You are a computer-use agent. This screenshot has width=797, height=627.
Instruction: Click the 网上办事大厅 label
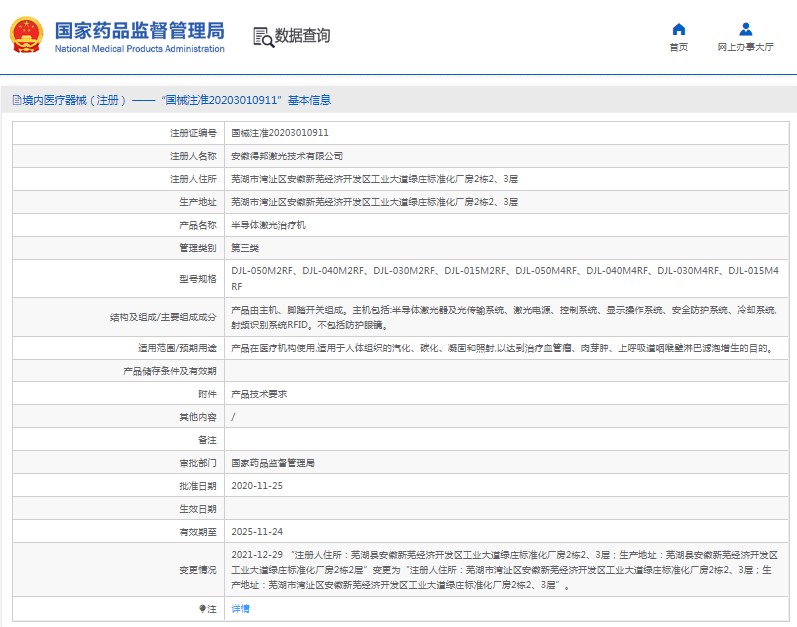pos(746,47)
